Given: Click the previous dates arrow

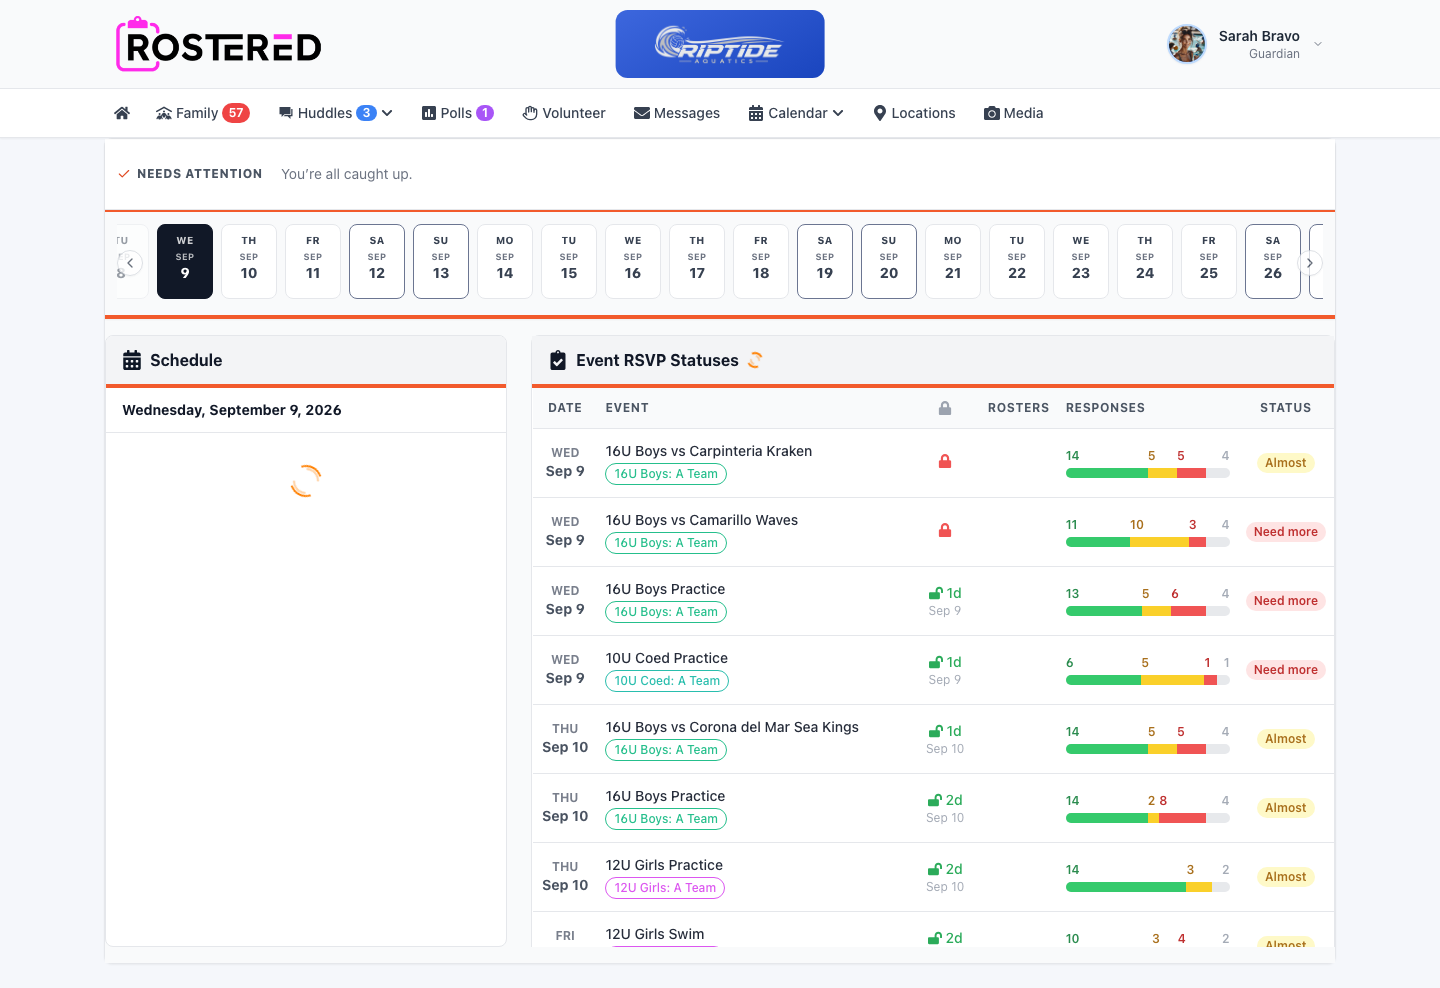Looking at the screenshot, I should pyautogui.click(x=130, y=263).
